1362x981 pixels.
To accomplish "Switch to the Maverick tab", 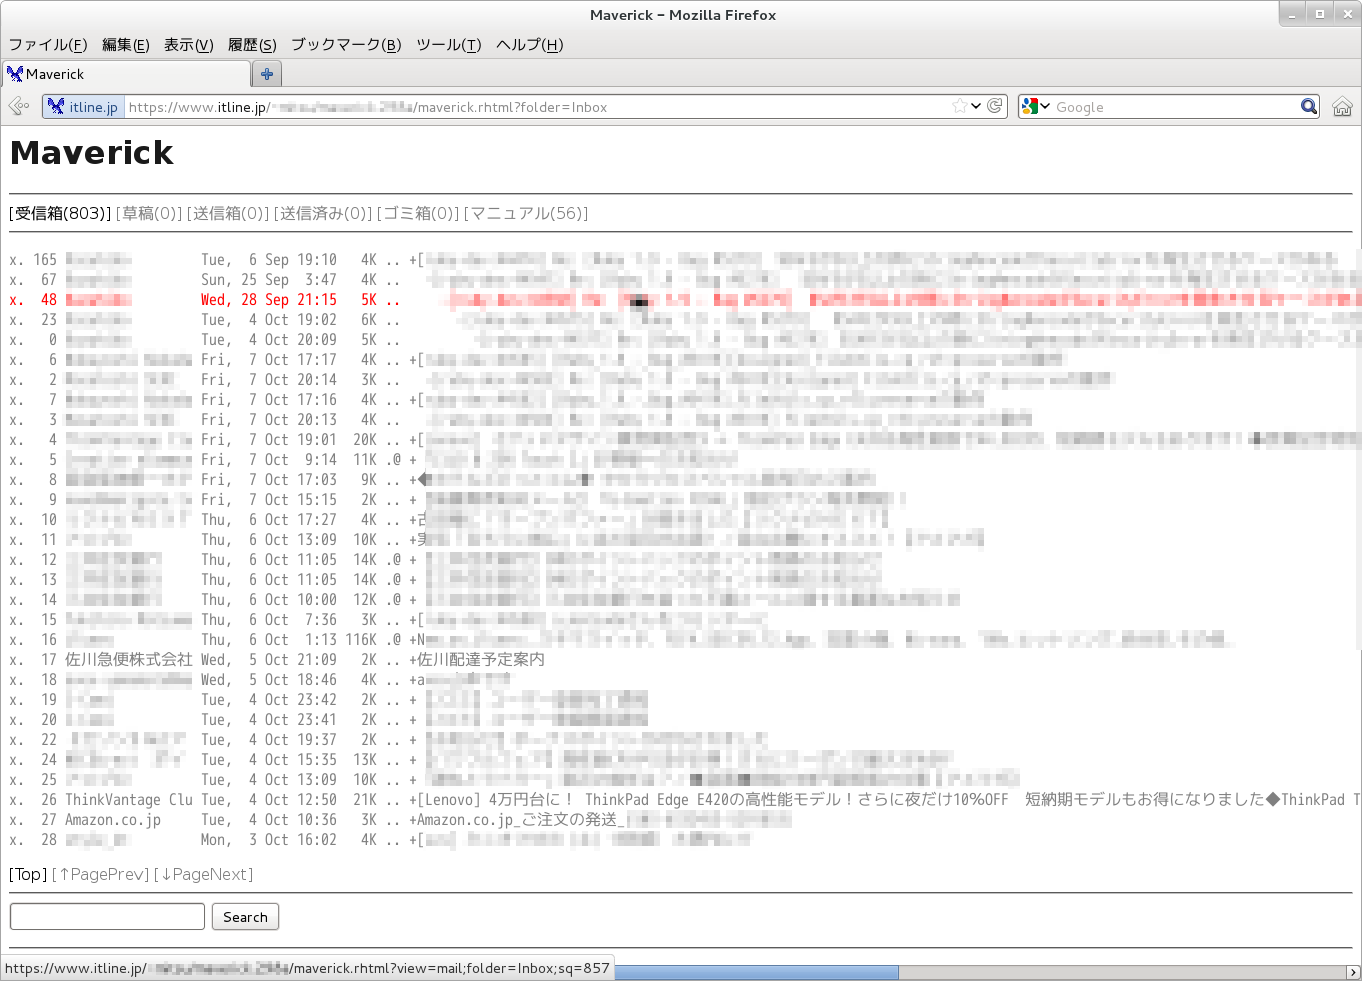I will tap(125, 74).
